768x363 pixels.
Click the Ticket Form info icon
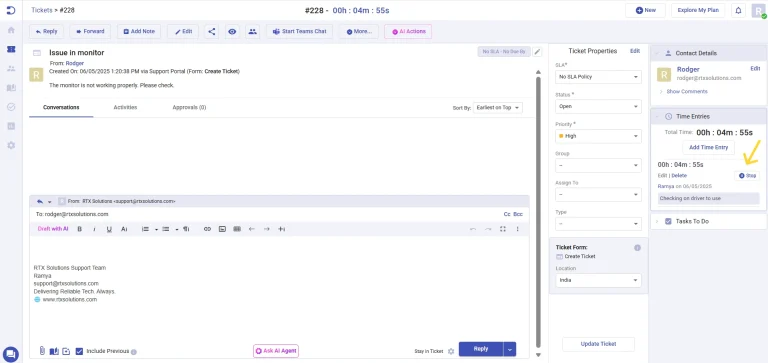pyautogui.click(x=637, y=248)
